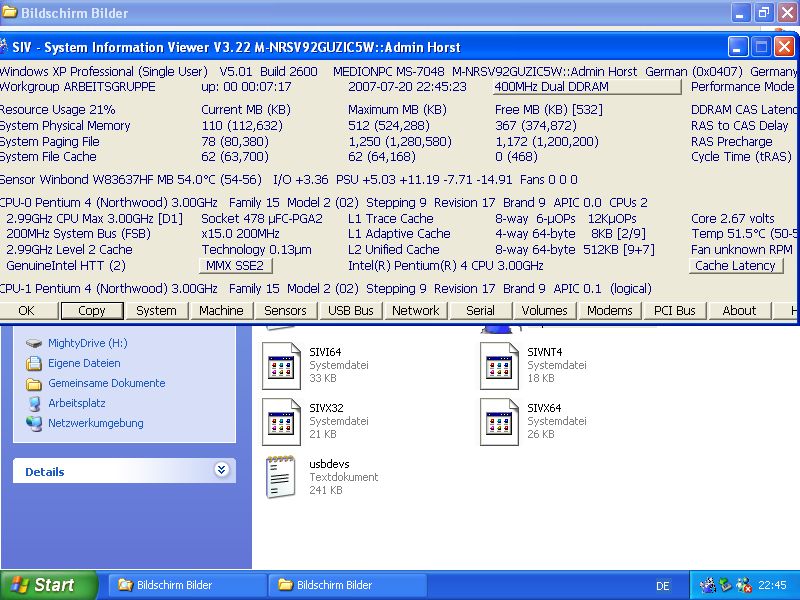Screen dimensions: 800x600
Task: Click the GenuineIntel HTT (2) text
Action: coord(66,266)
